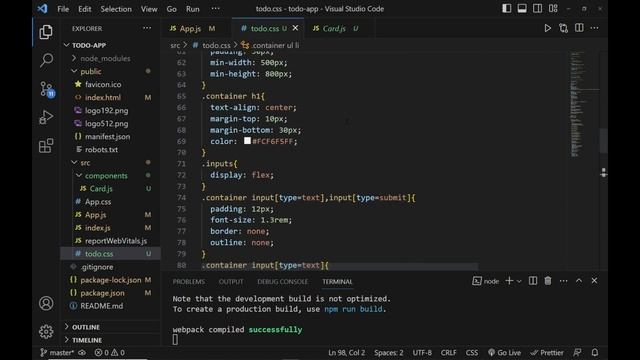This screenshot has height=360, width=640.
Task: Click the CRLF end-of-line indicator
Action: [449, 353]
